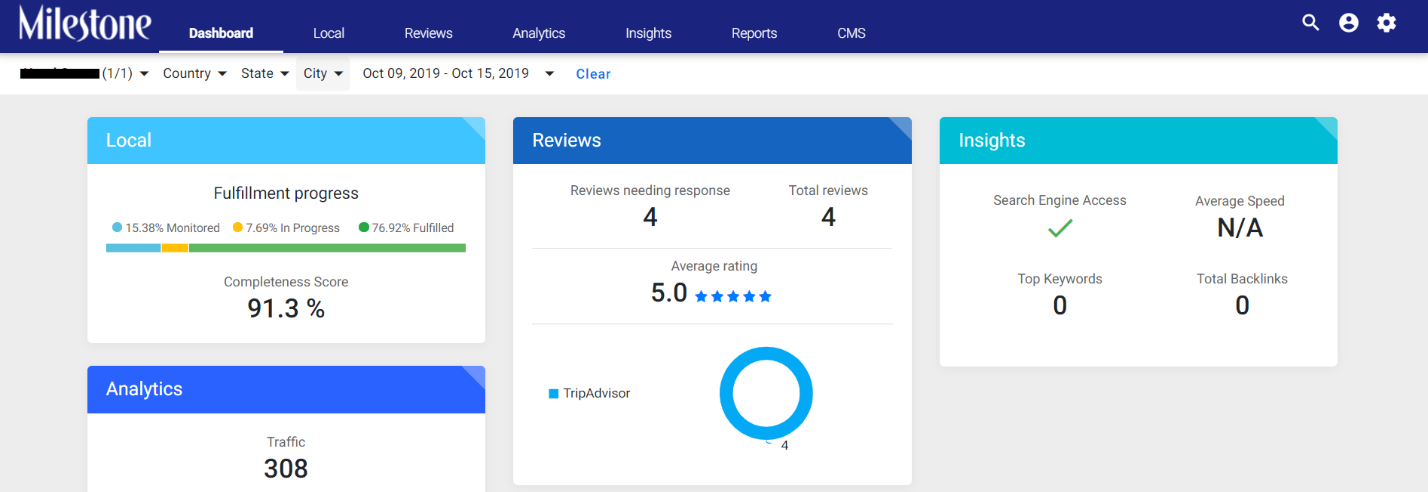Clear the applied filters
This screenshot has height=492, width=1428.
pyautogui.click(x=593, y=74)
